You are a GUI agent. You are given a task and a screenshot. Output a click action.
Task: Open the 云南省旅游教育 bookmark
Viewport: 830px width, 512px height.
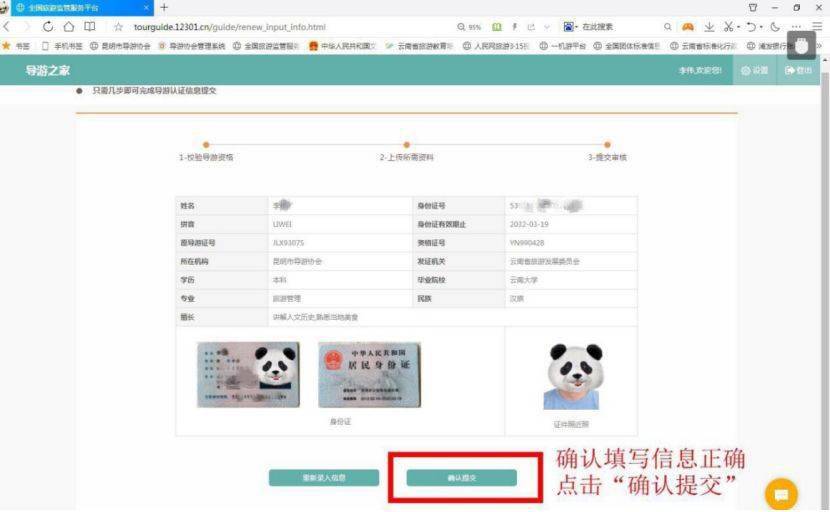[x=419, y=46]
